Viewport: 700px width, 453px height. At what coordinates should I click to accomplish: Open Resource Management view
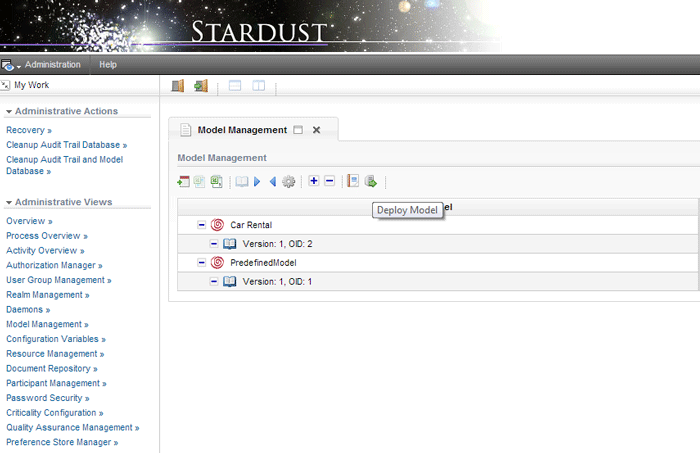[x=55, y=354]
